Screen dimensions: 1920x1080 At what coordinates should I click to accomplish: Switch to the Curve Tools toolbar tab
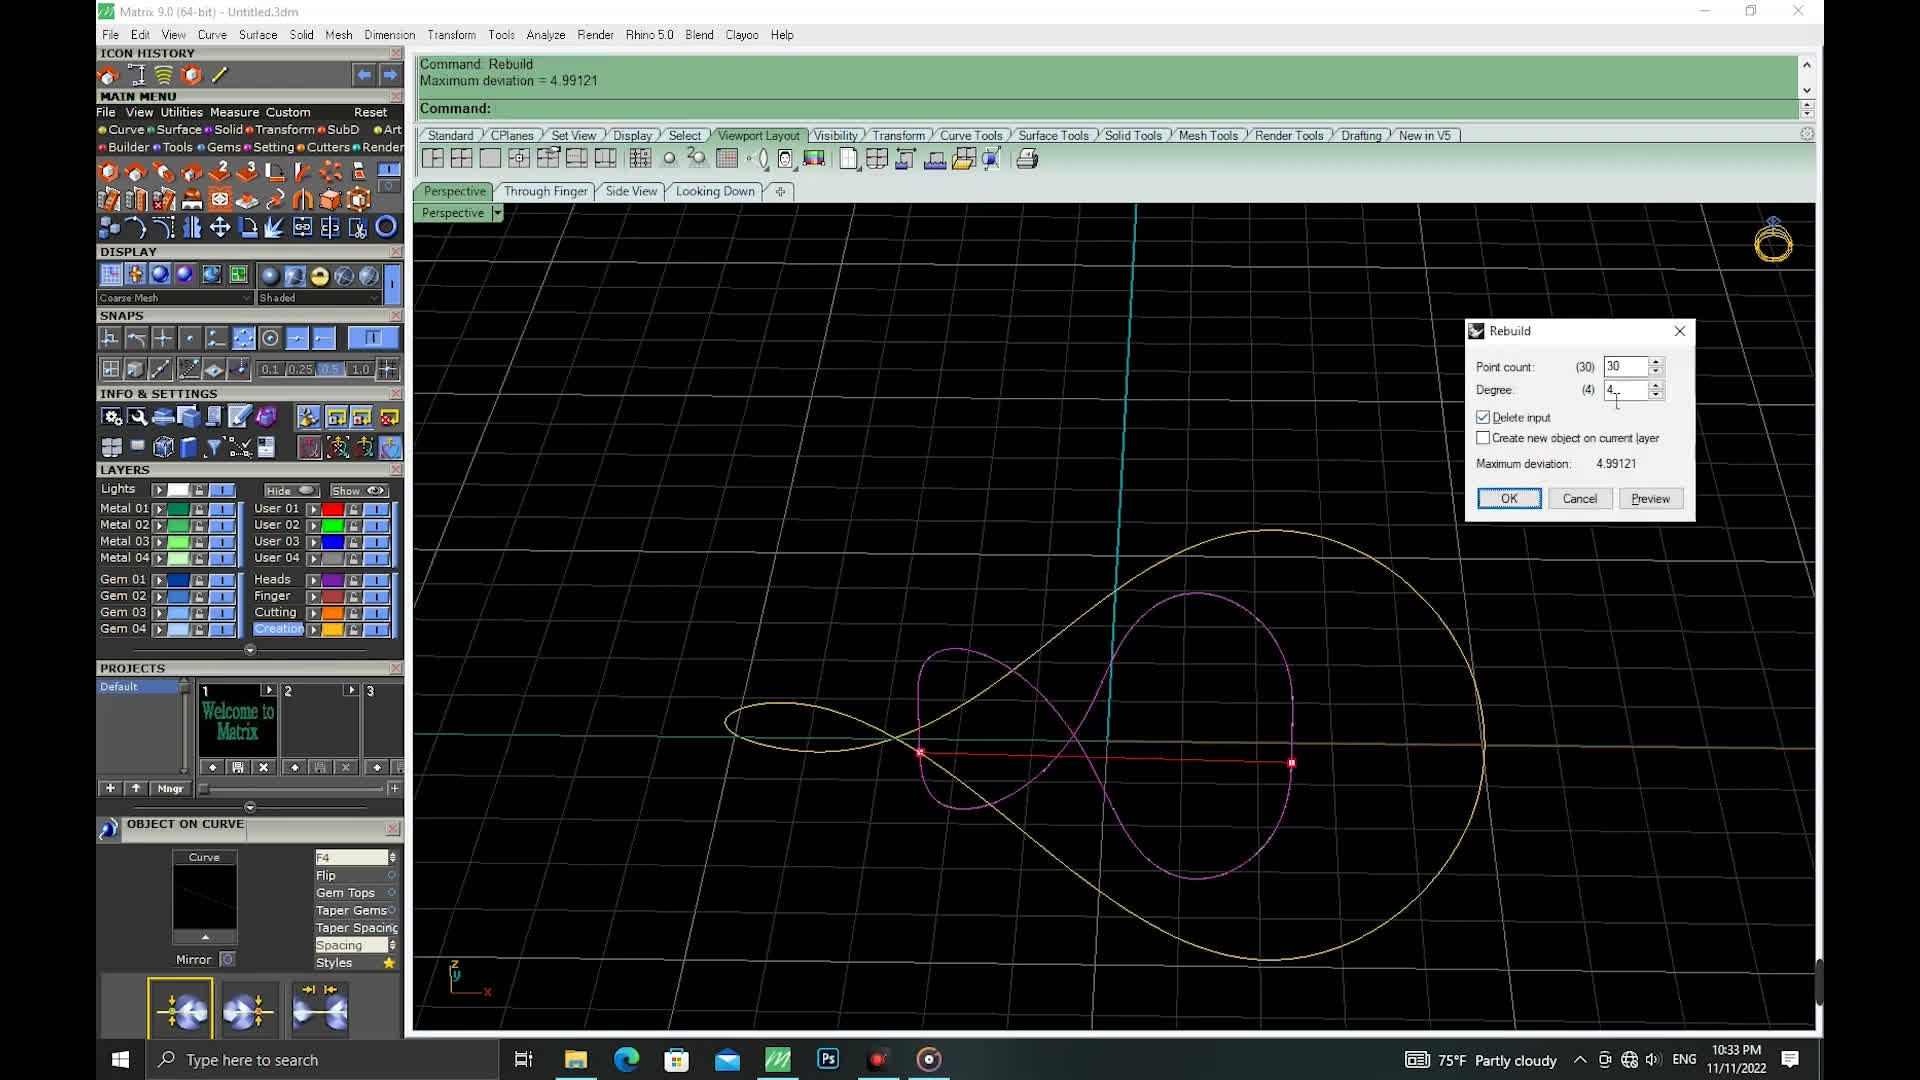pos(970,136)
